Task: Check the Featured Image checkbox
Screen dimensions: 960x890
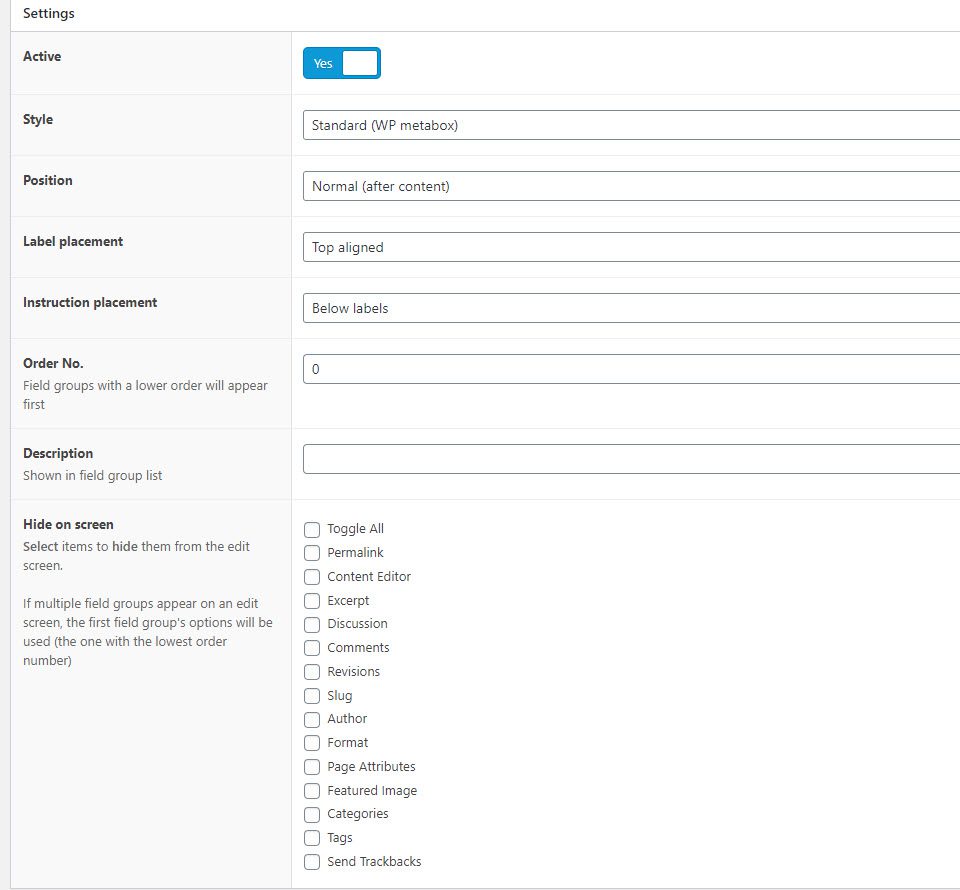Action: tap(311, 790)
